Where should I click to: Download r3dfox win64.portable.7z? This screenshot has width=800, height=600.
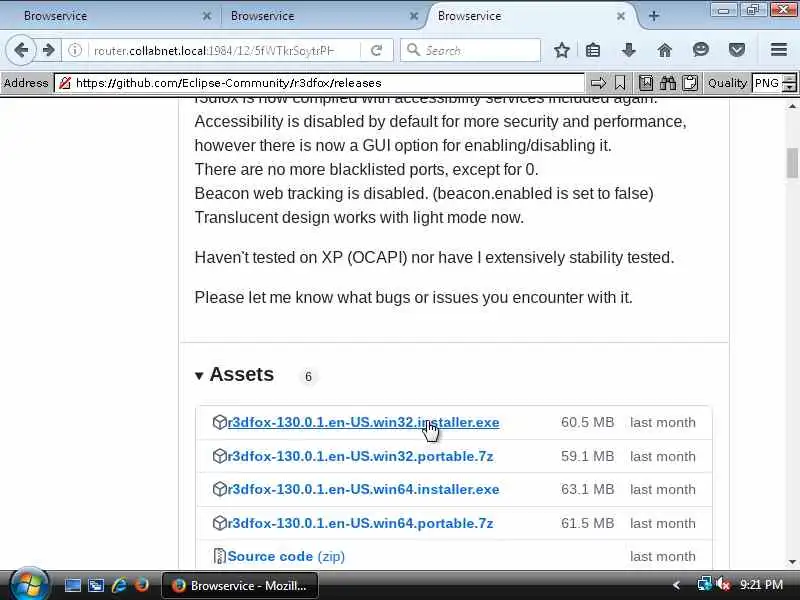pos(360,523)
